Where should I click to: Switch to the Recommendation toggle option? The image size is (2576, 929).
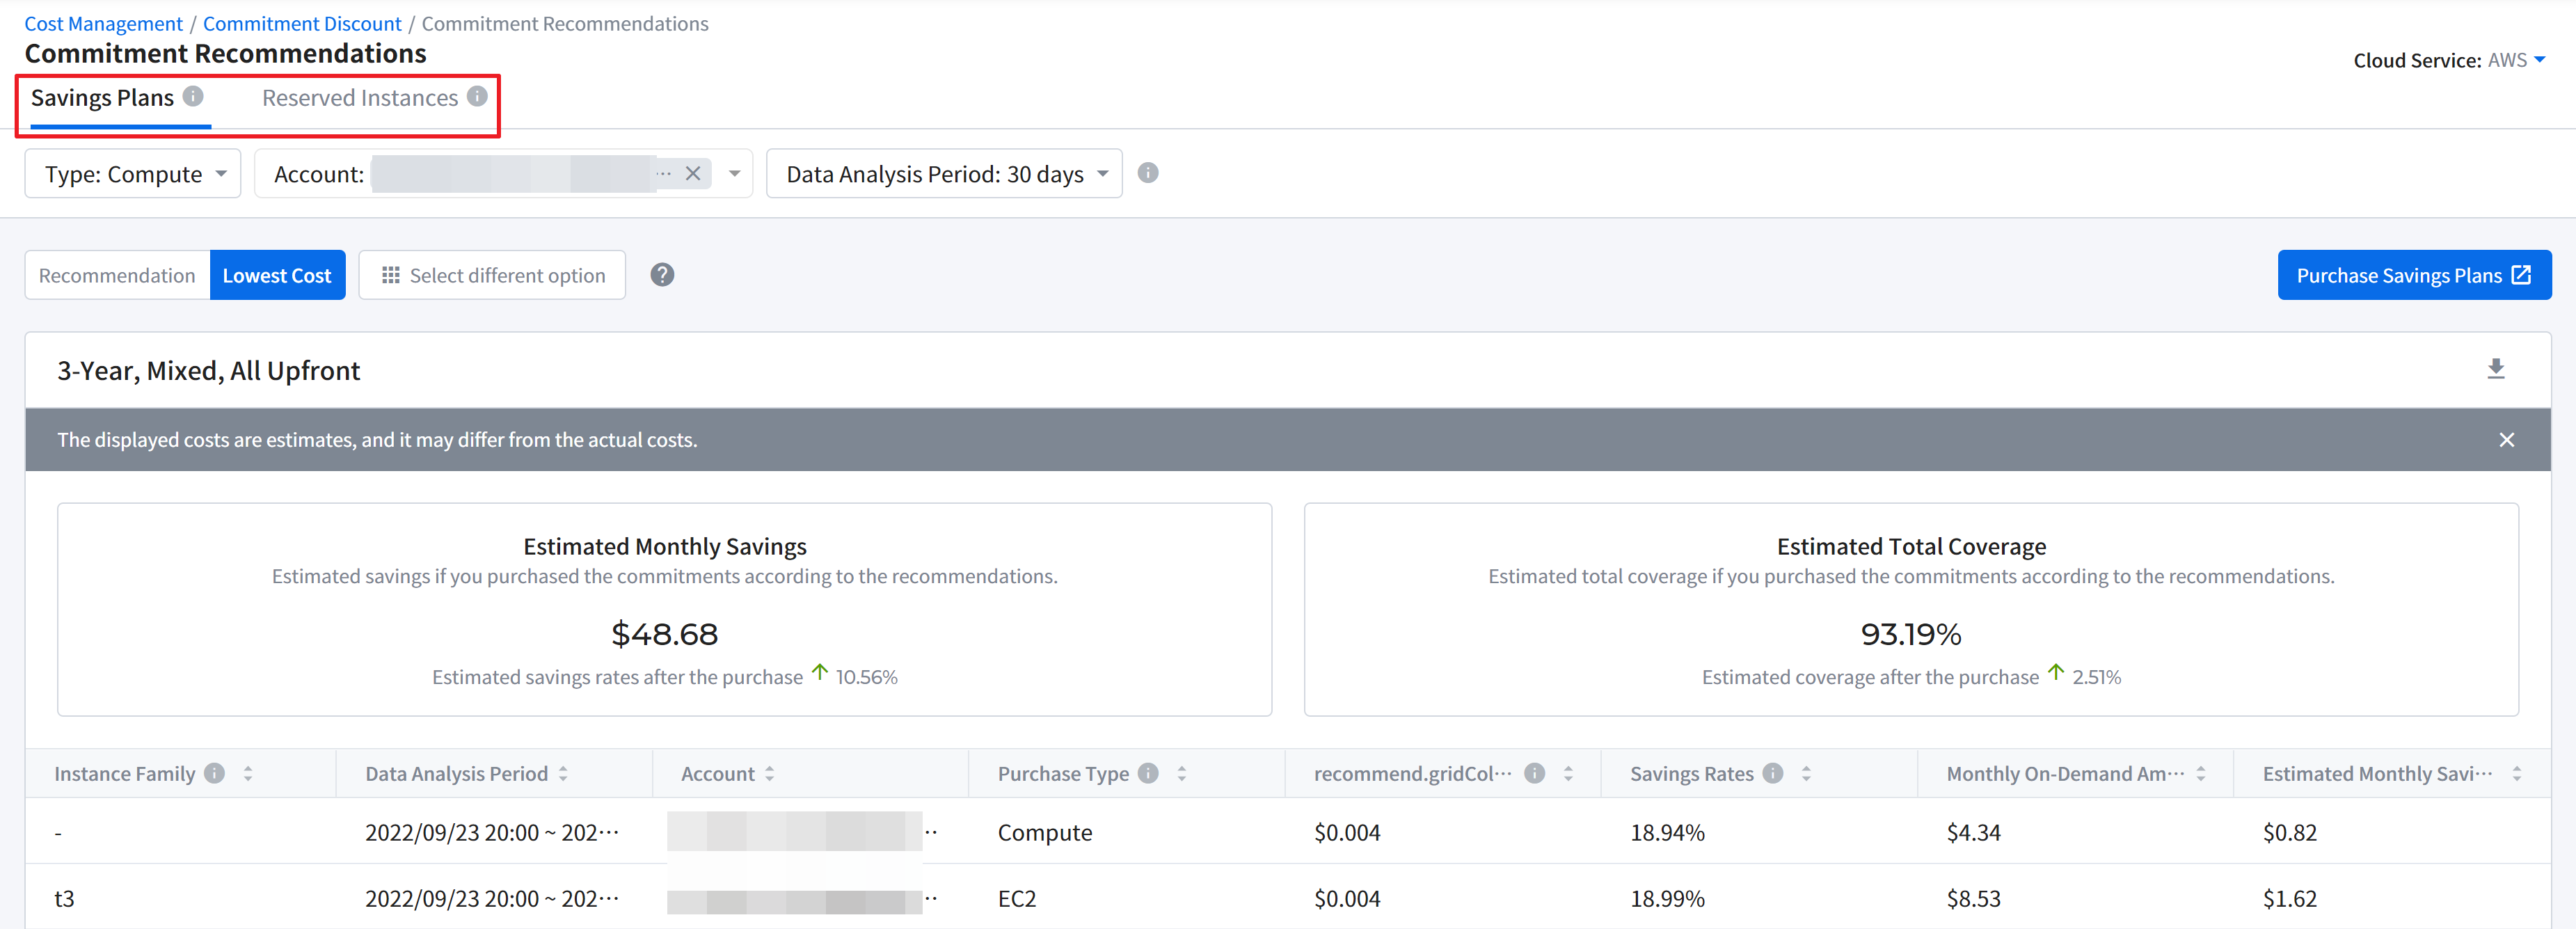[117, 275]
